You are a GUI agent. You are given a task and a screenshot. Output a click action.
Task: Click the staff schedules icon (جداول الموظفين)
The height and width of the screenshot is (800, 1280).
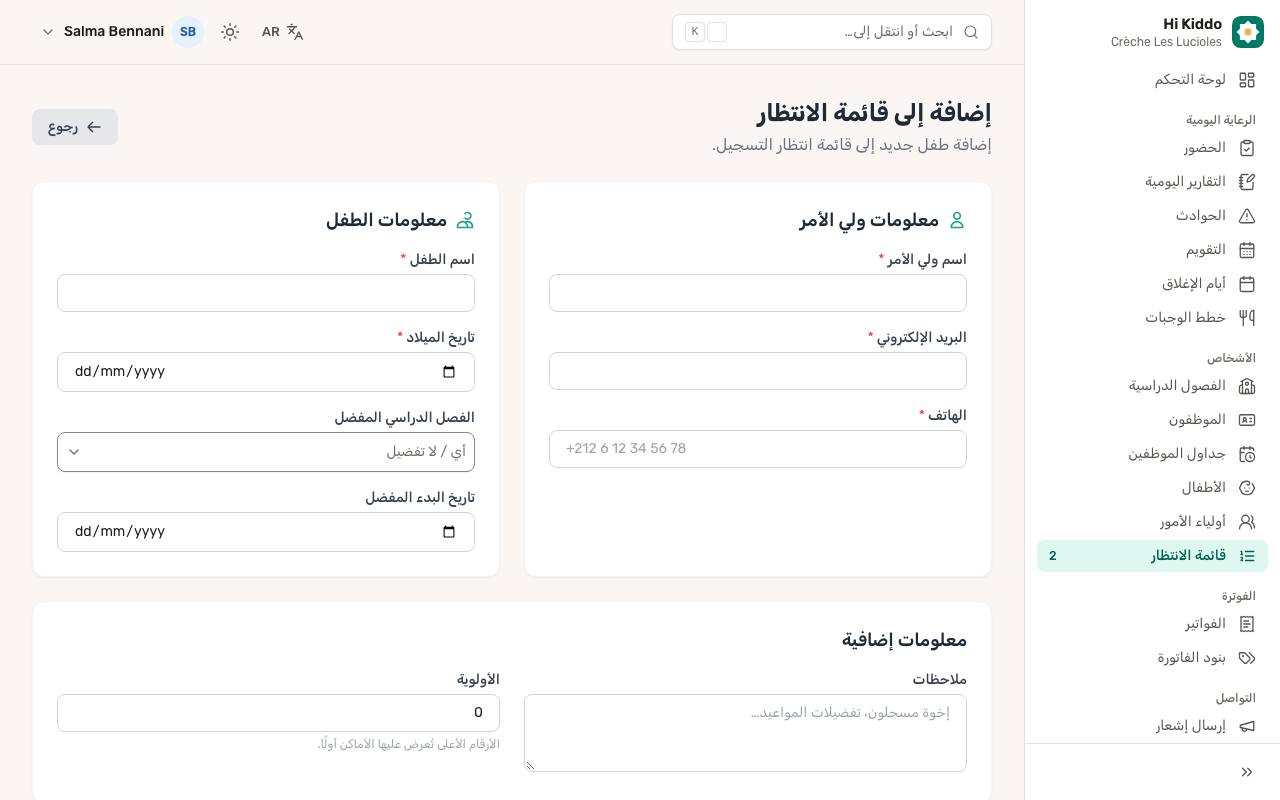pos(1247,454)
